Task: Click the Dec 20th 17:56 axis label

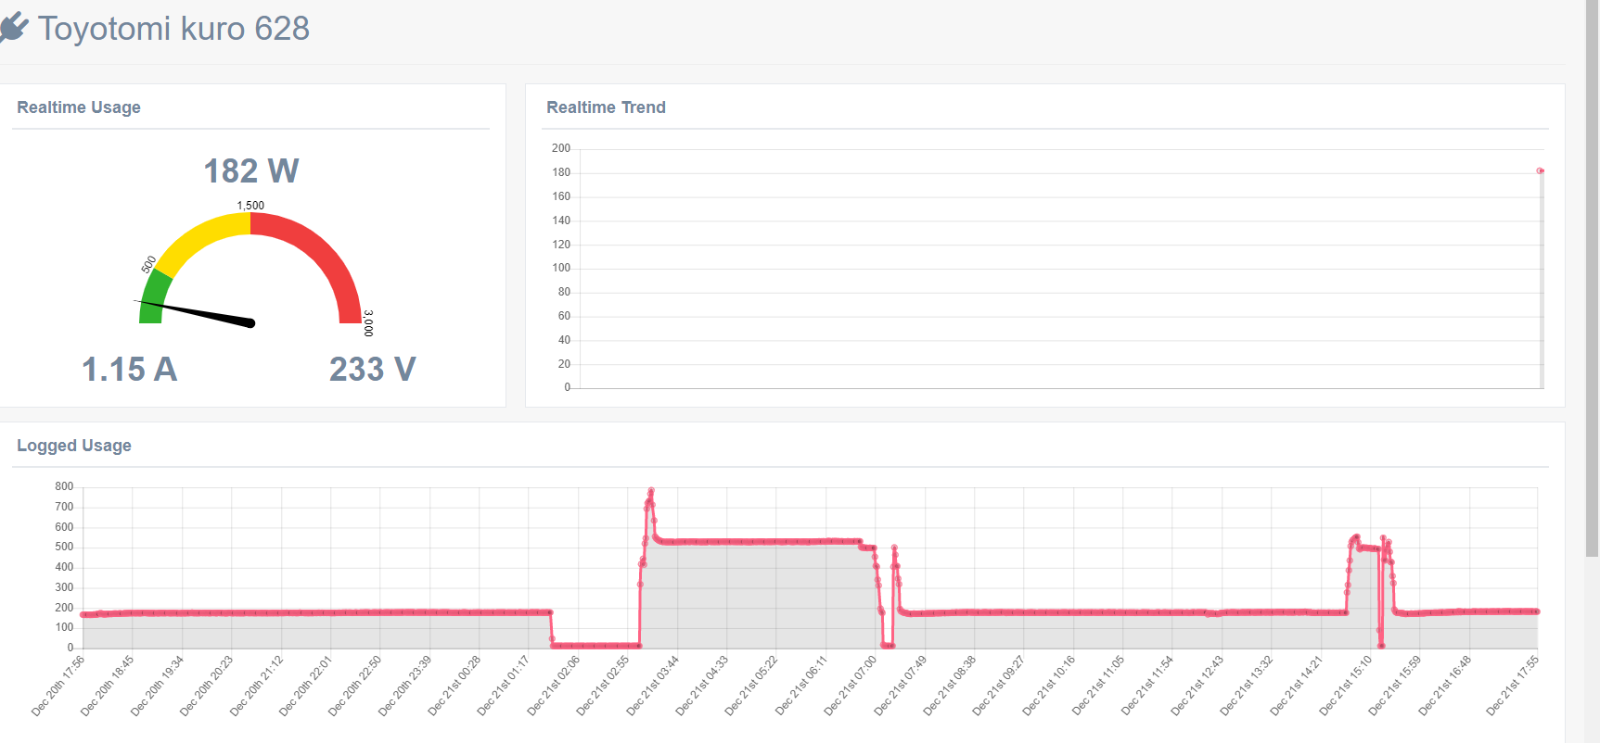Action: coord(58,686)
